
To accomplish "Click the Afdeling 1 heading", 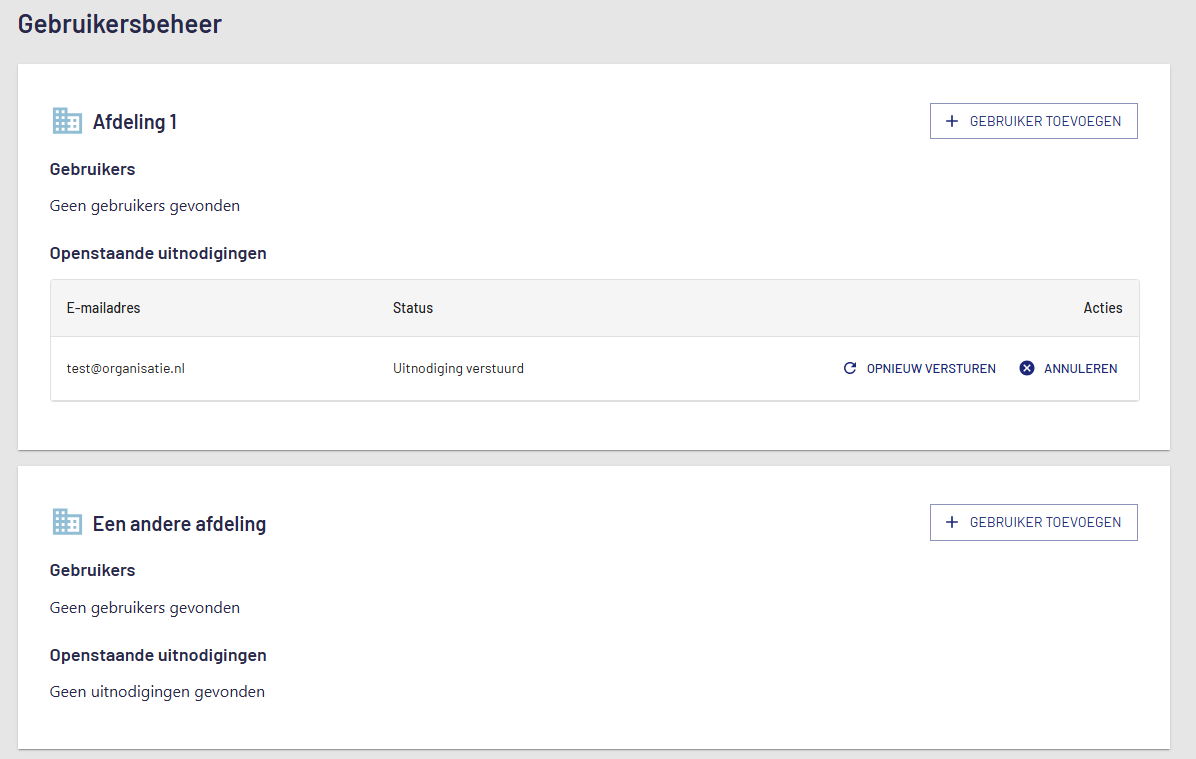I will pos(135,122).
